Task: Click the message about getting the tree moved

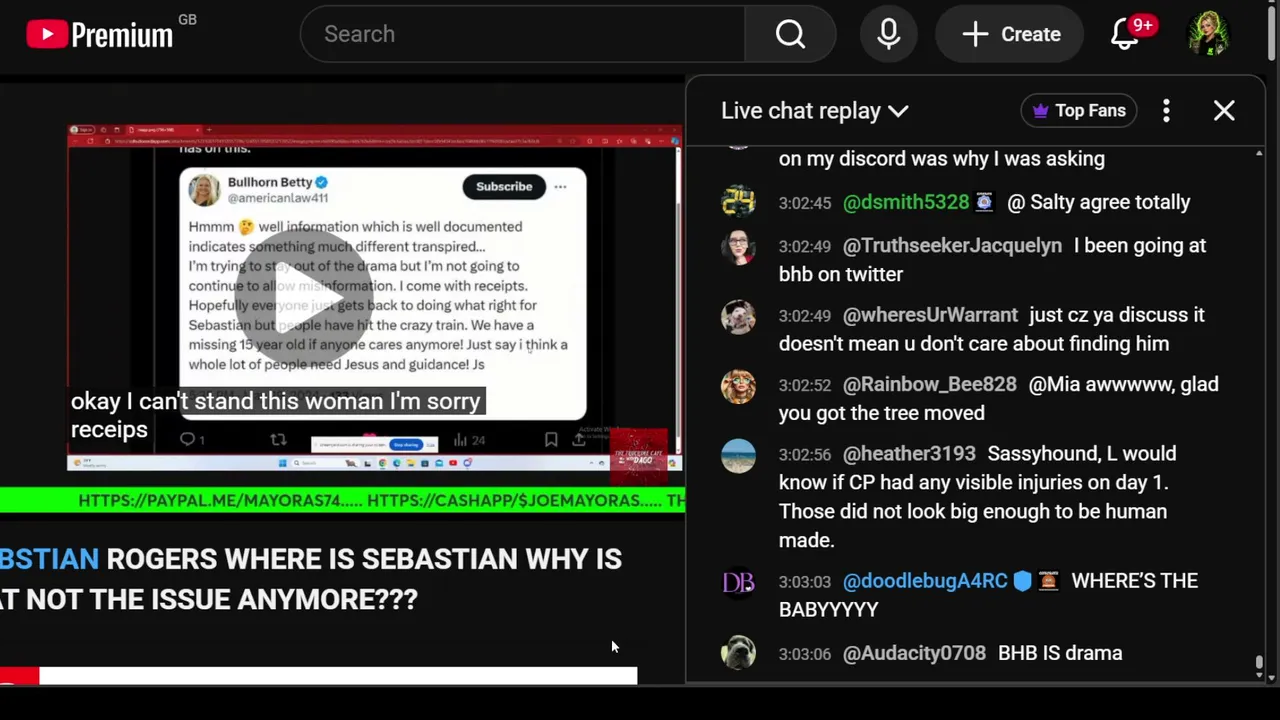Action: click(999, 398)
